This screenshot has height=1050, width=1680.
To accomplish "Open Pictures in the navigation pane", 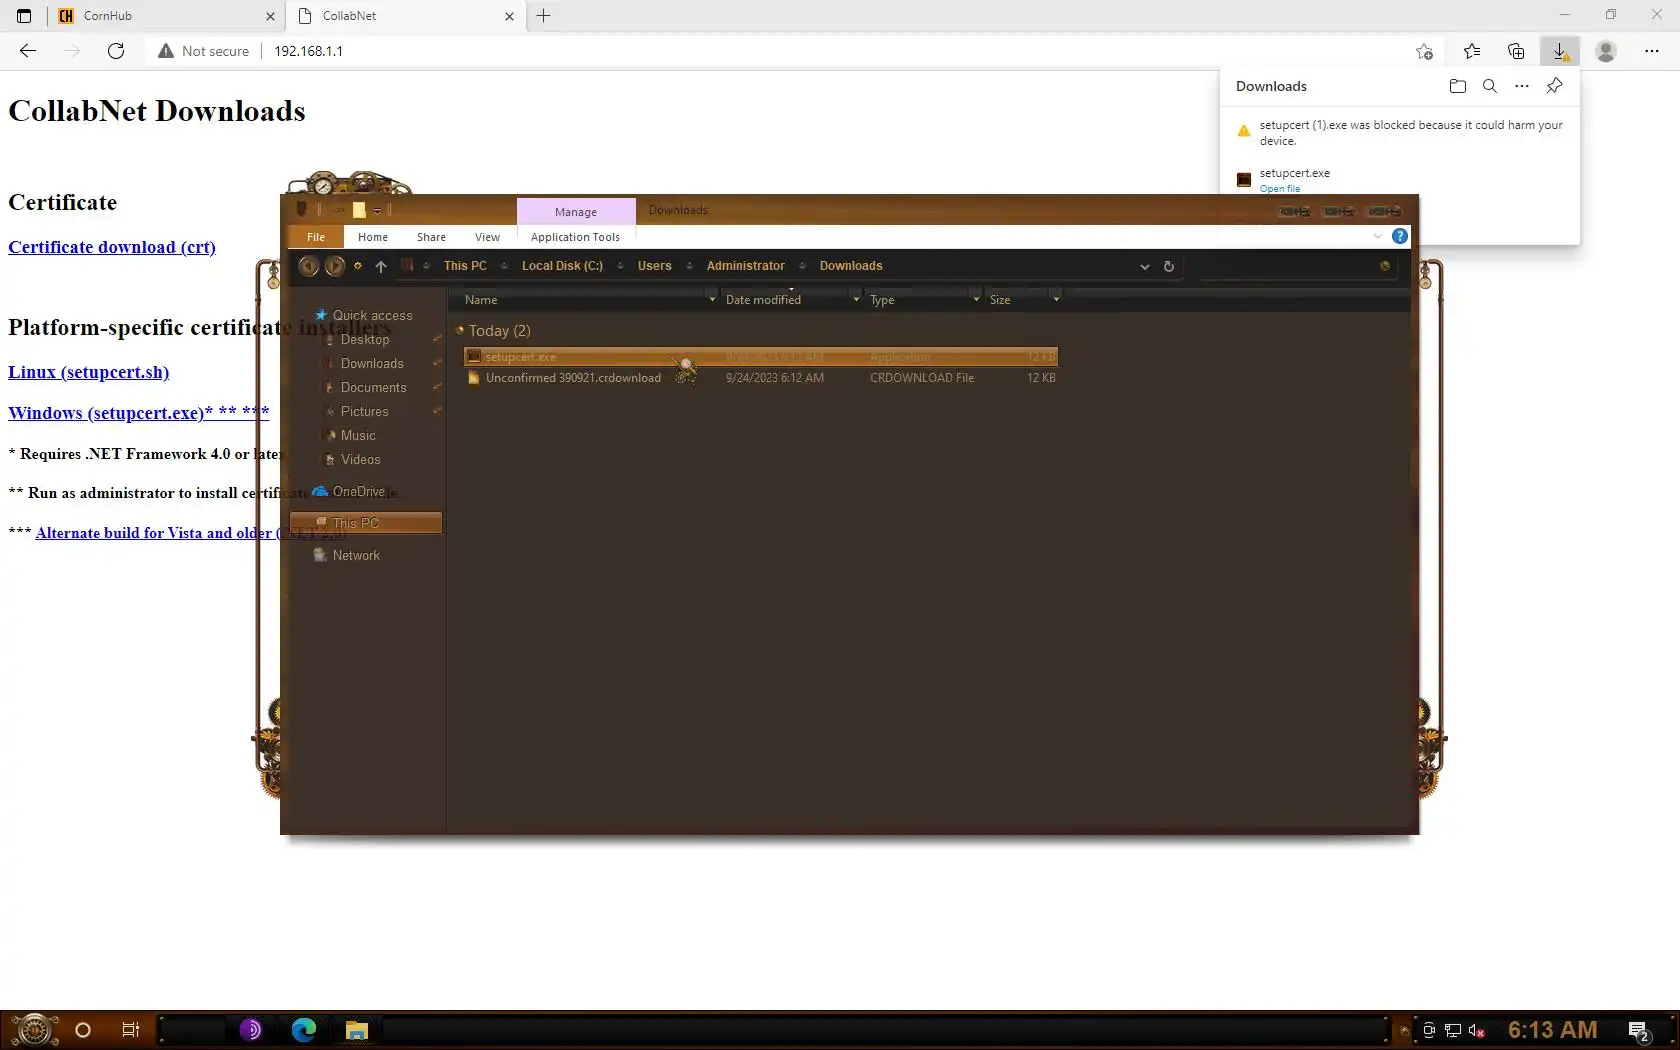I will point(364,412).
